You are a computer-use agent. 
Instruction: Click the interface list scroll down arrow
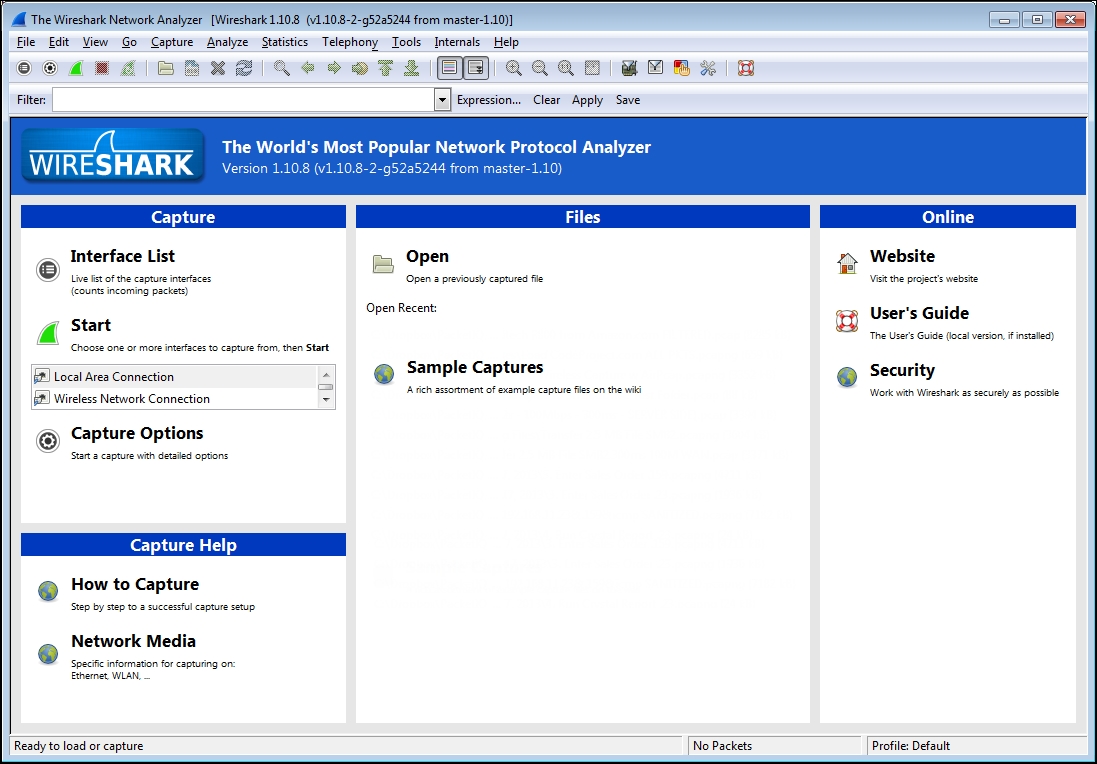326,399
